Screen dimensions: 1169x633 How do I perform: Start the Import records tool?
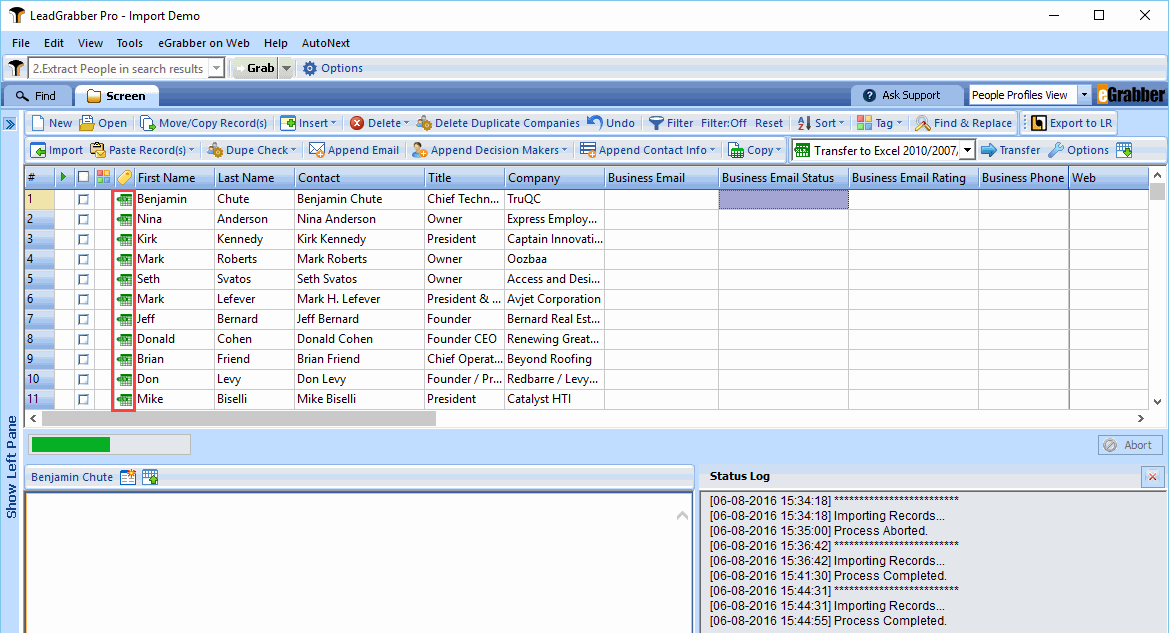[57, 150]
